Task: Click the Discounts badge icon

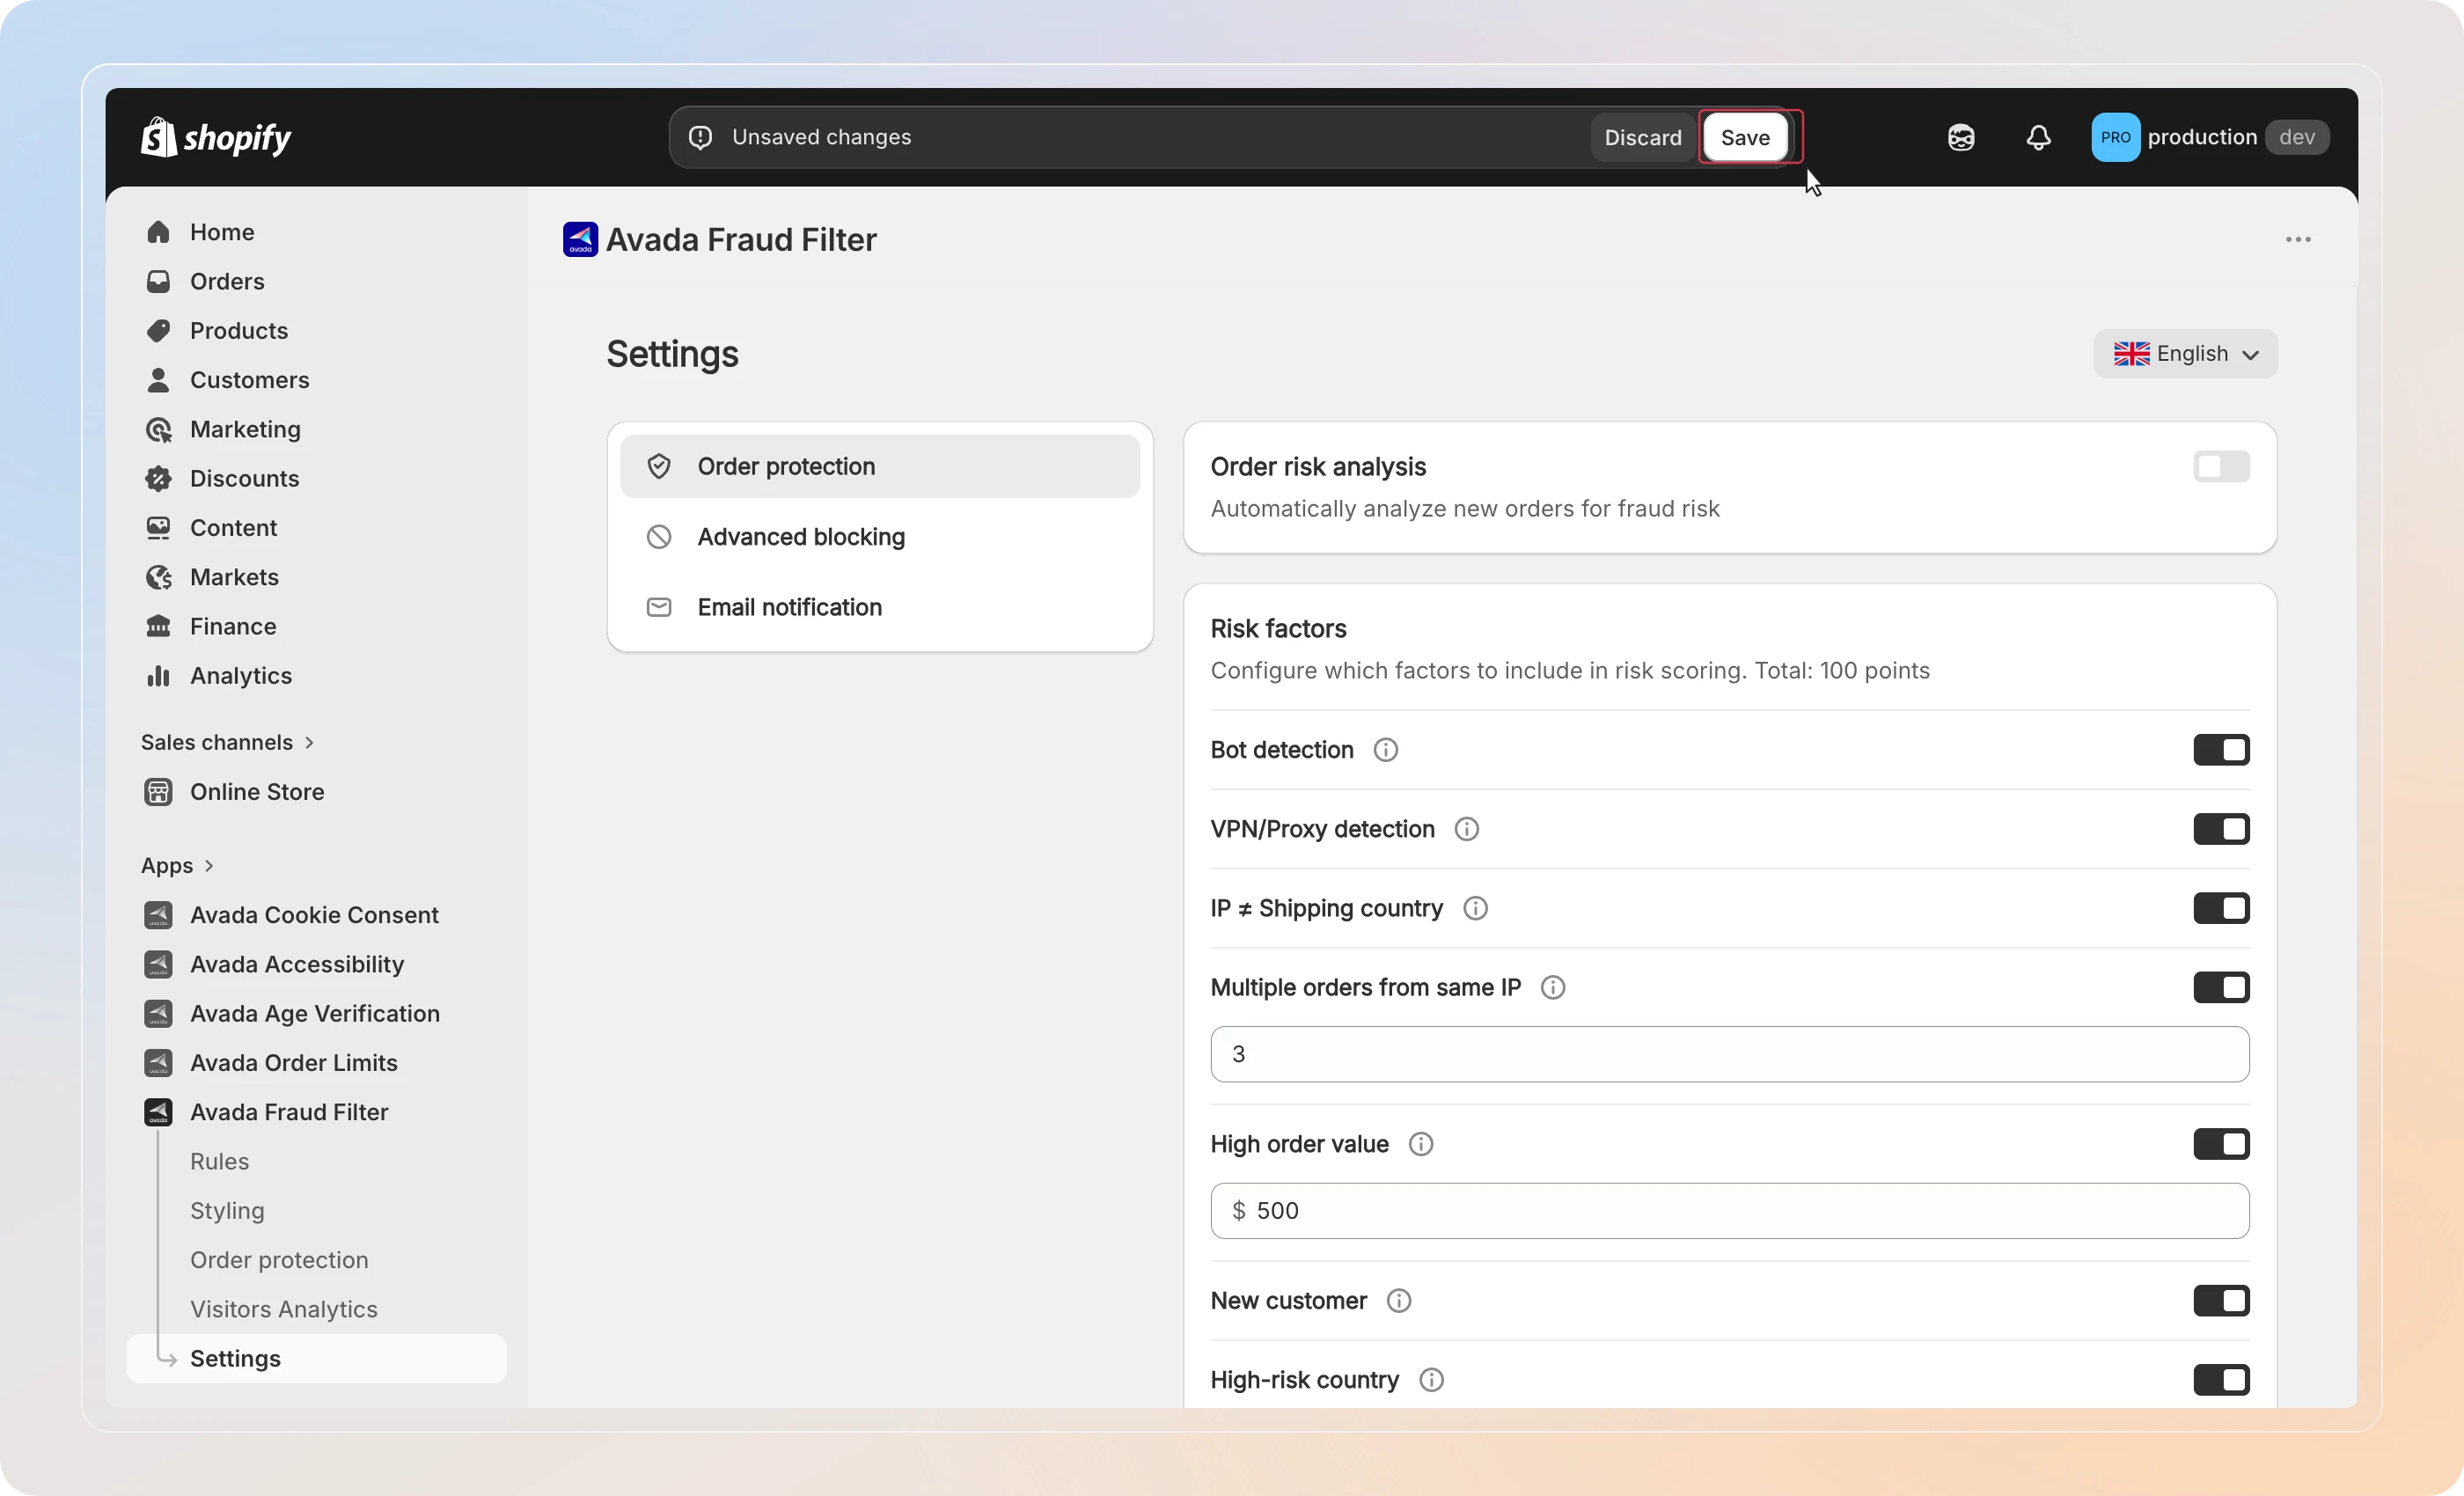Action: pyautogui.click(x=158, y=478)
